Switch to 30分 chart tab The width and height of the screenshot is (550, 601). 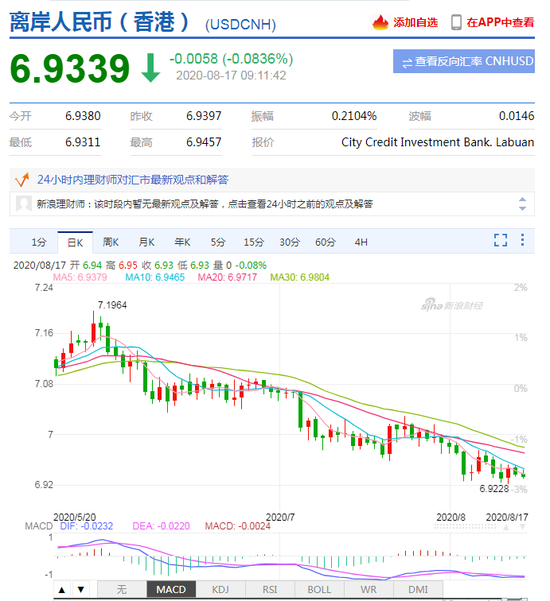289,242
